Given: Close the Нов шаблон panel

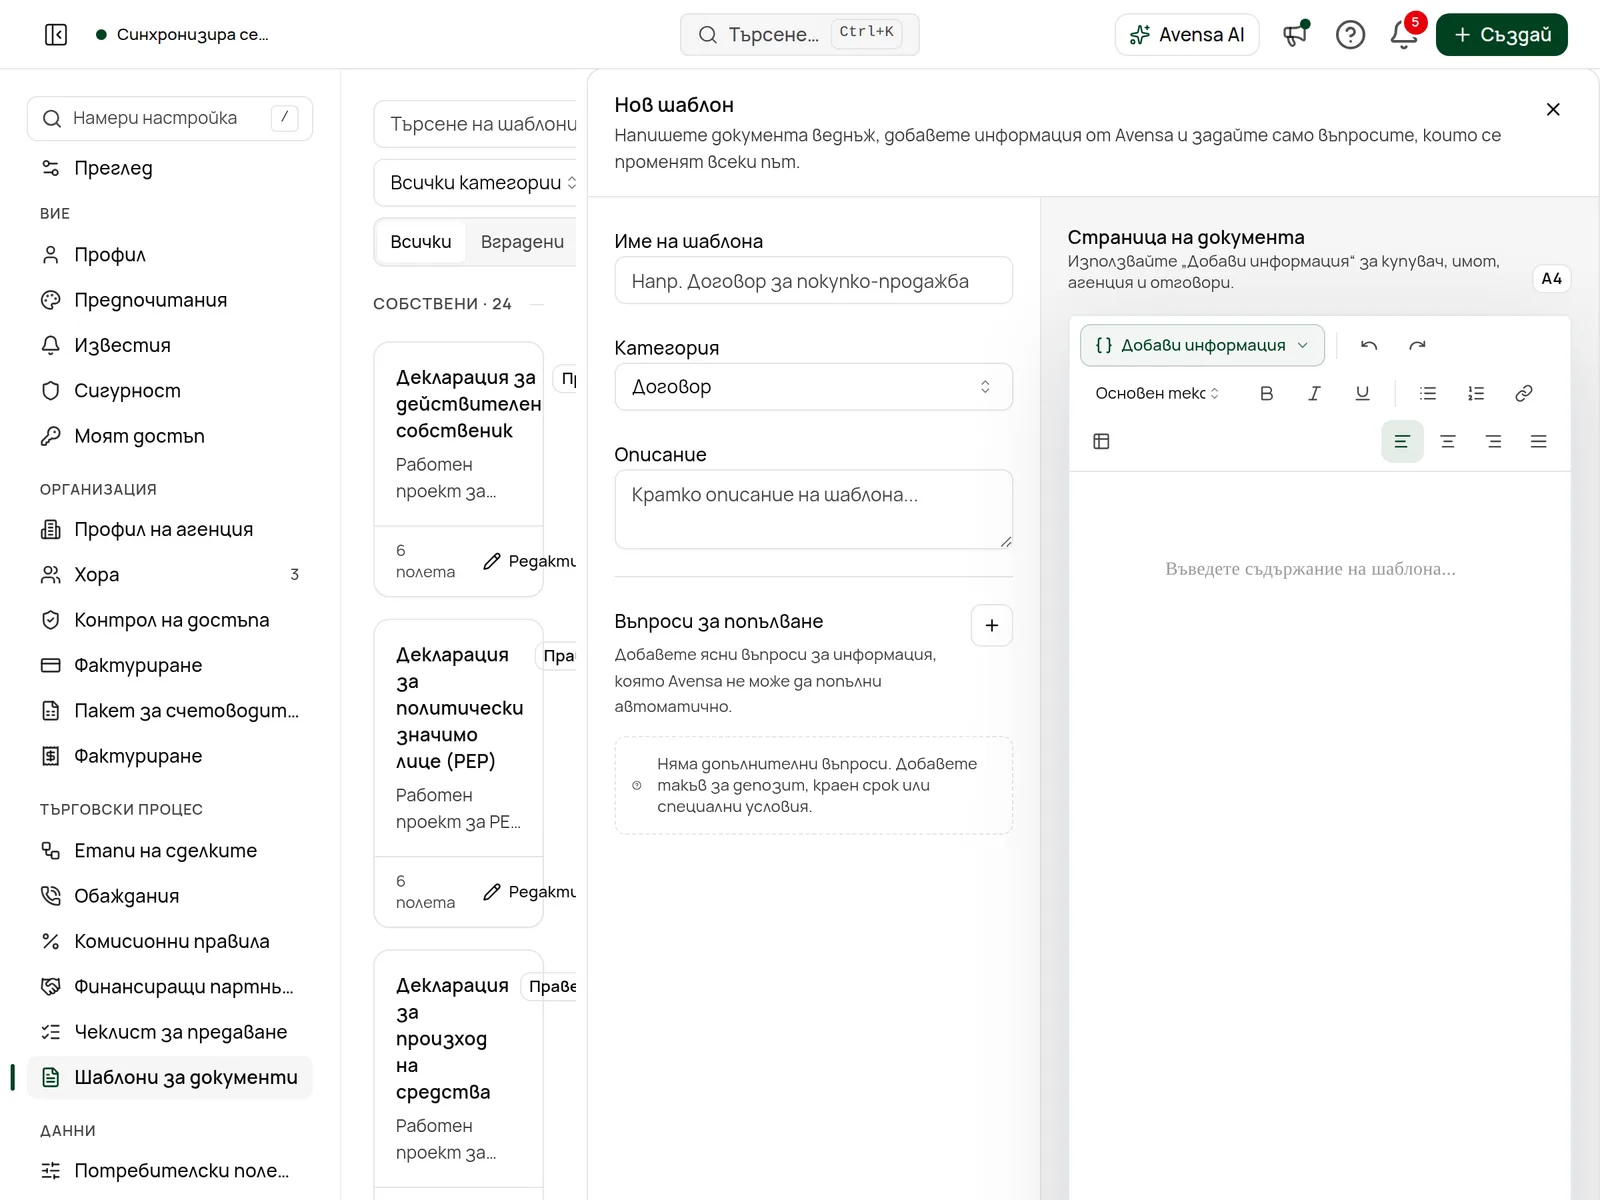Looking at the screenshot, I should click(1553, 109).
